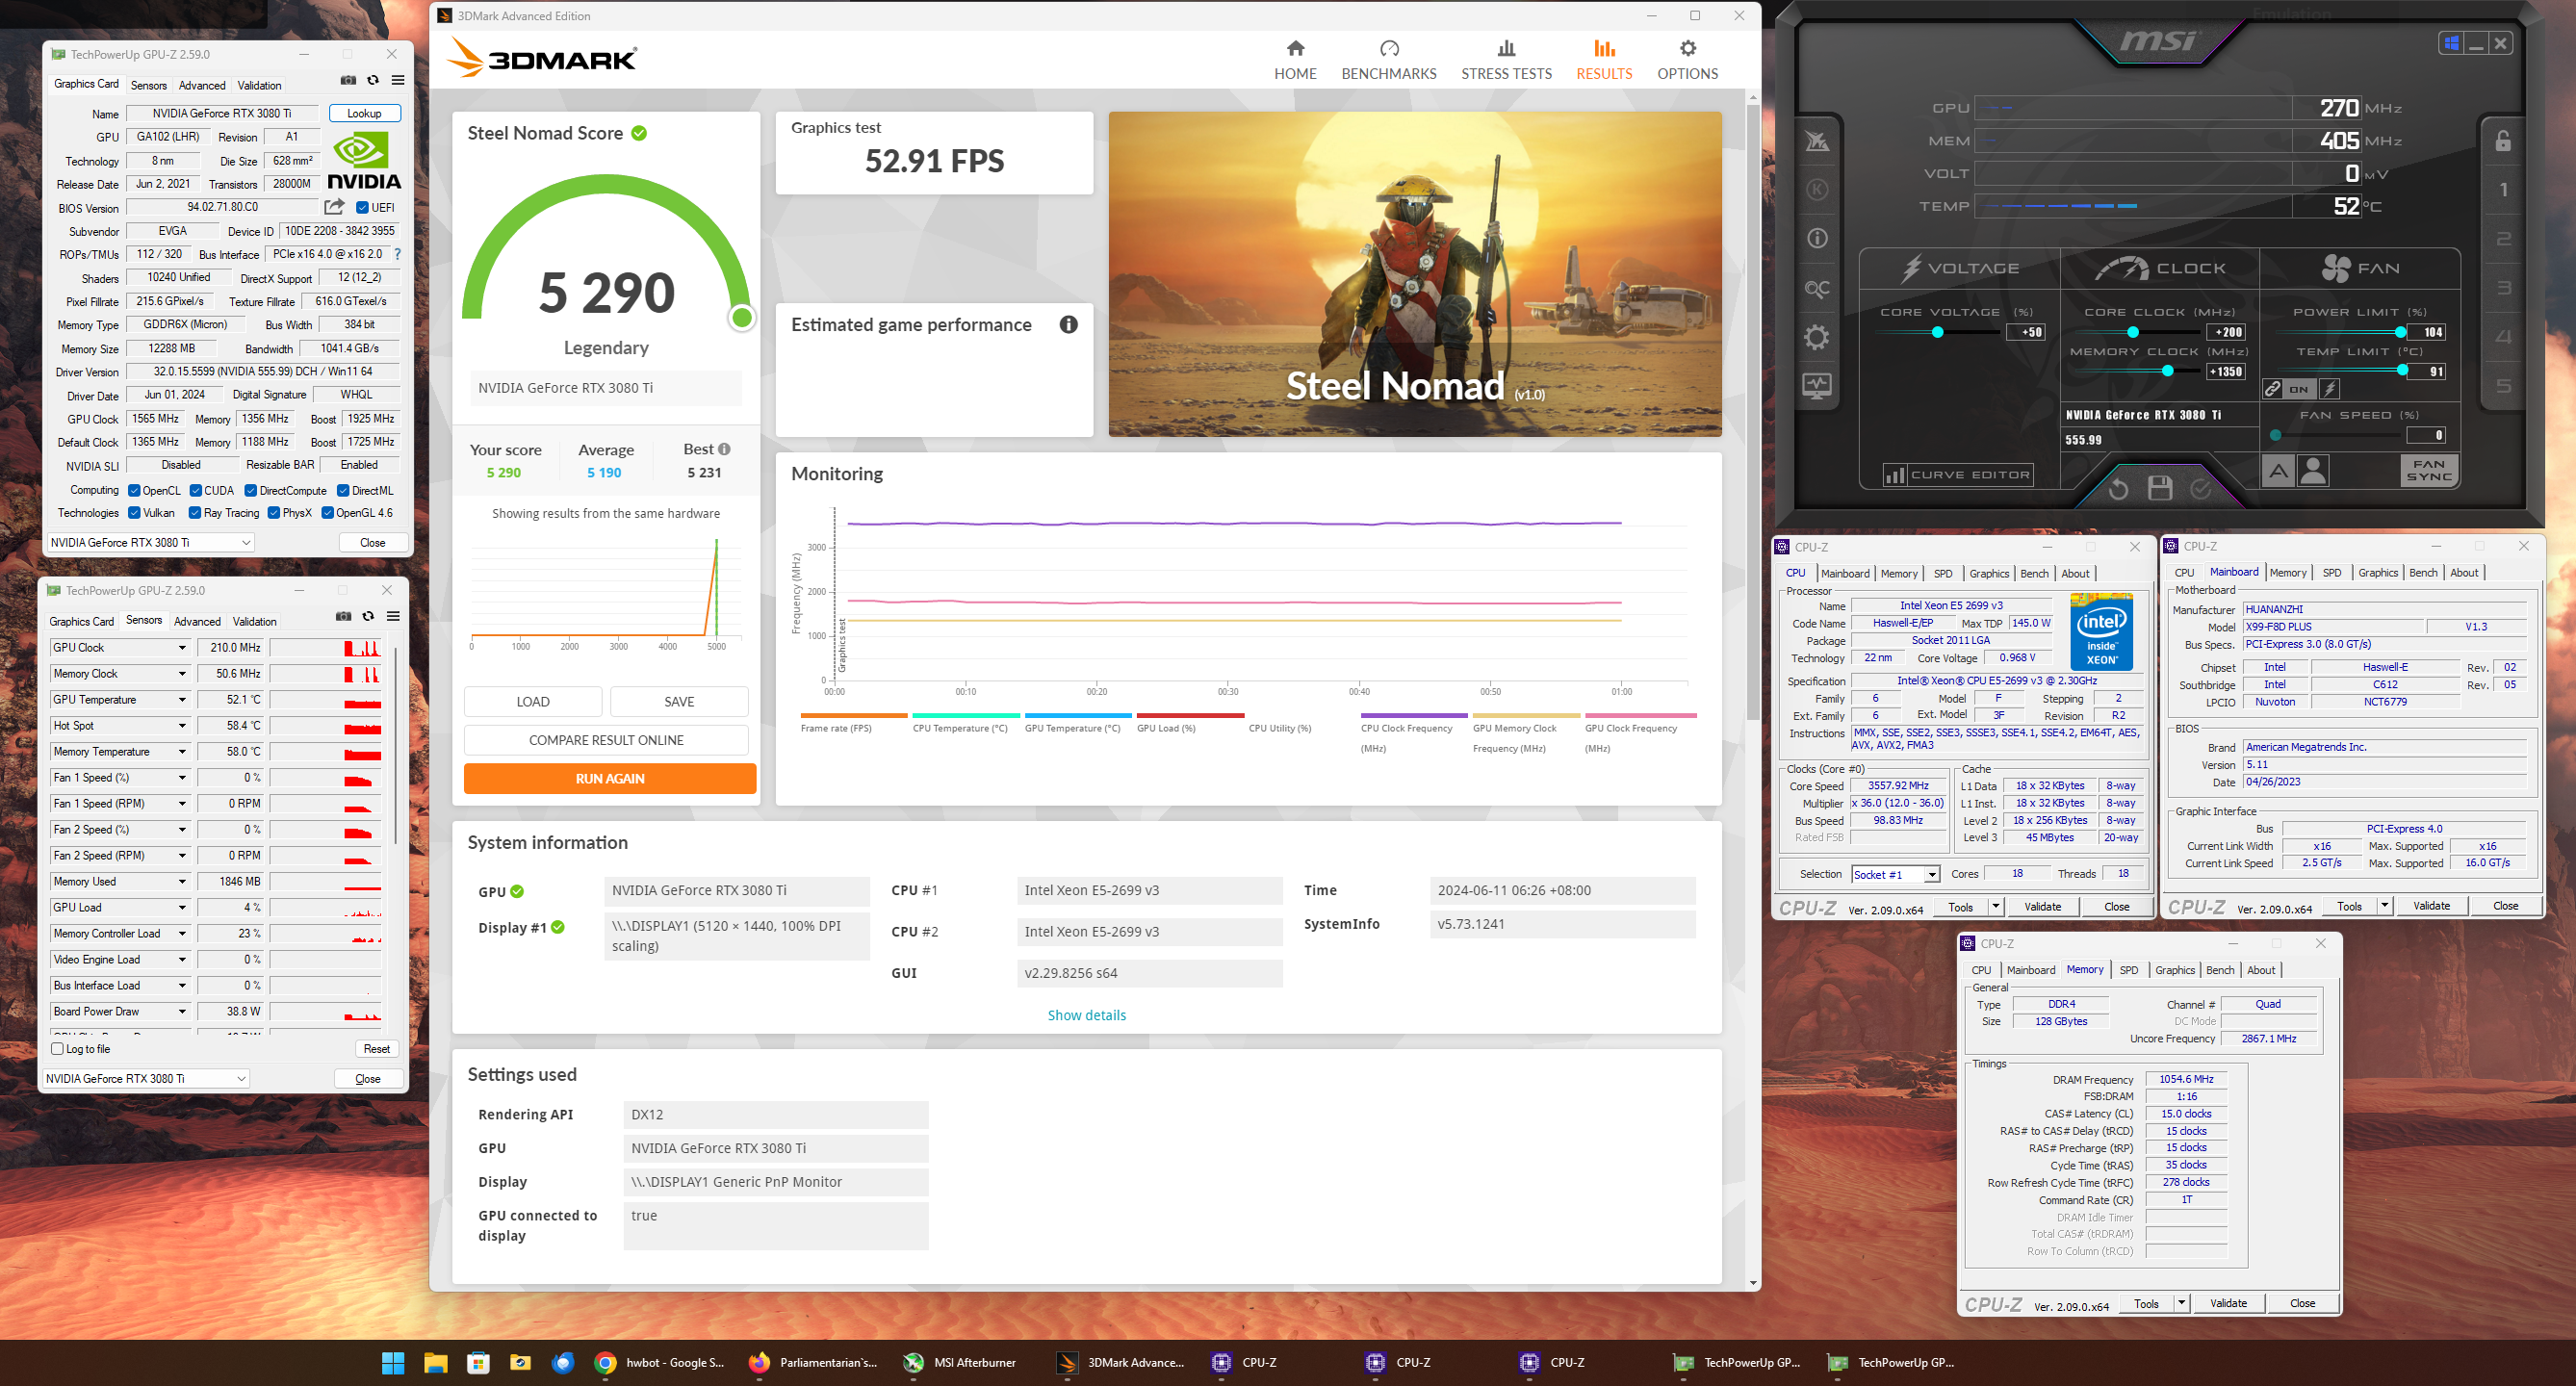Go to 3DMark STRESS TESTS tab
2576x1386 pixels.
(x=1506, y=60)
